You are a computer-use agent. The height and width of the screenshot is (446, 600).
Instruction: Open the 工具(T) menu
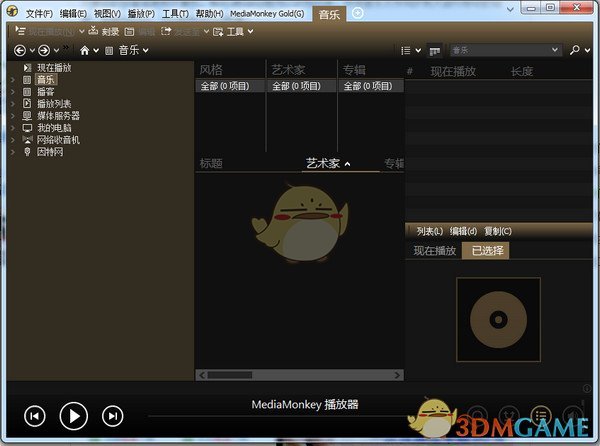(175, 14)
